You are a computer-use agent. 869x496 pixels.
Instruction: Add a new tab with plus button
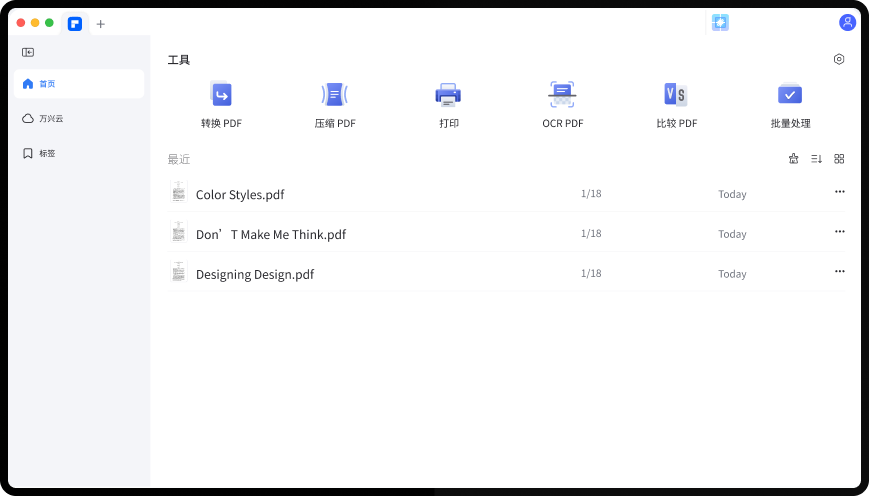(100, 24)
